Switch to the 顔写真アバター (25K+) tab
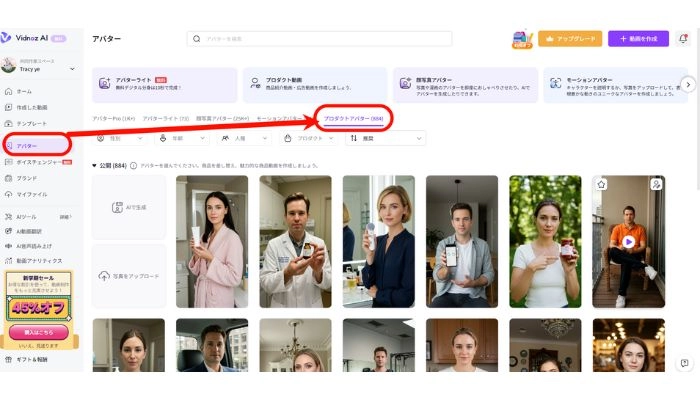 tap(222, 119)
